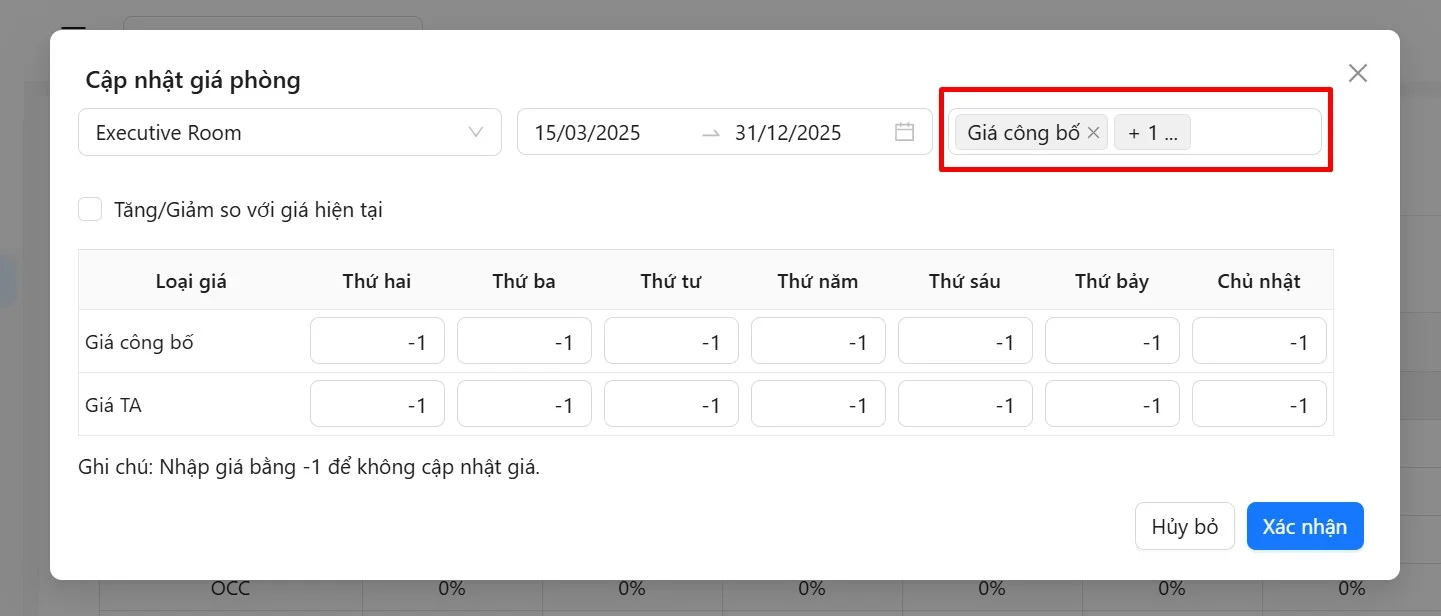Select Giá công bố price for Thứ hai

click(x=377, y=342)
